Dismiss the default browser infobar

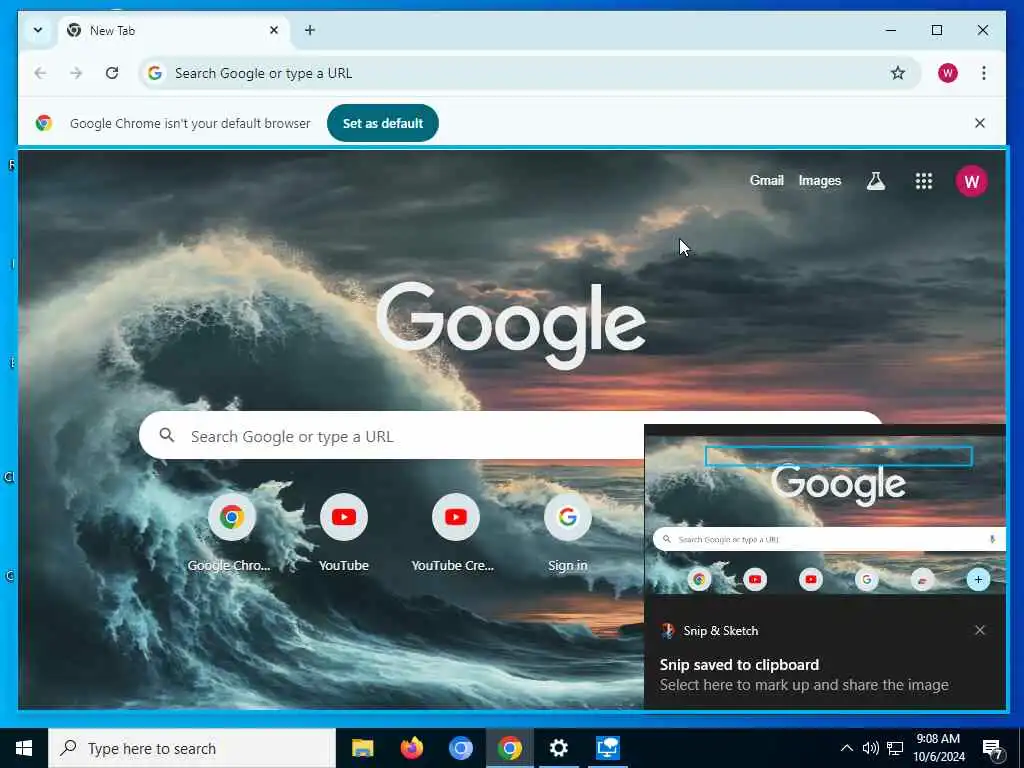point(980,123)
